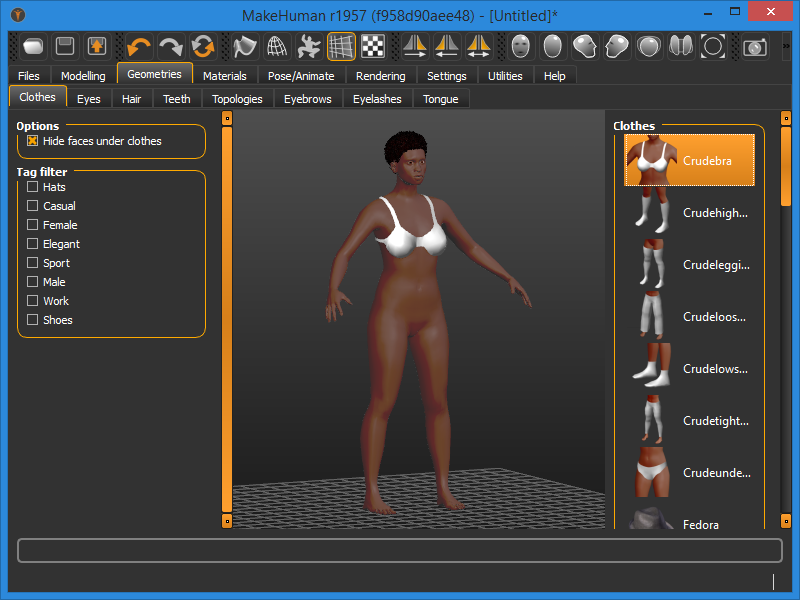The width and height of the screenshot is (800, 600).
Task: Toggle the checkered background icon
Action: point(373,46)
